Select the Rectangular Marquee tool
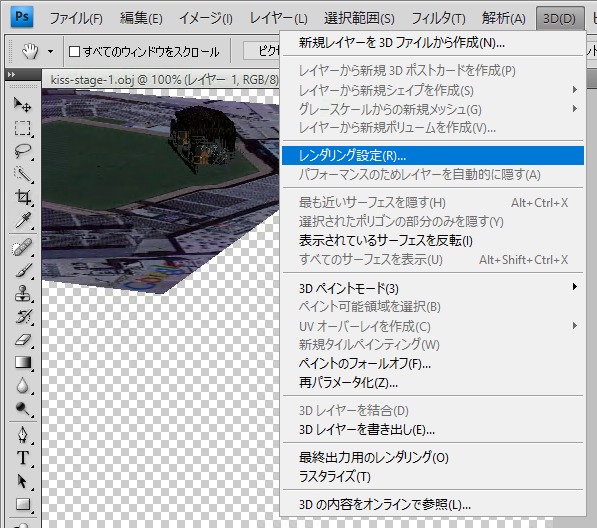This screenshot has width=597, height=528. coord(22,128)
